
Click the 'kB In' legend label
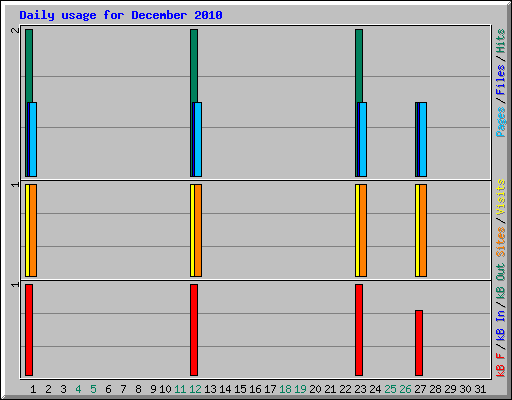(500, 326)
